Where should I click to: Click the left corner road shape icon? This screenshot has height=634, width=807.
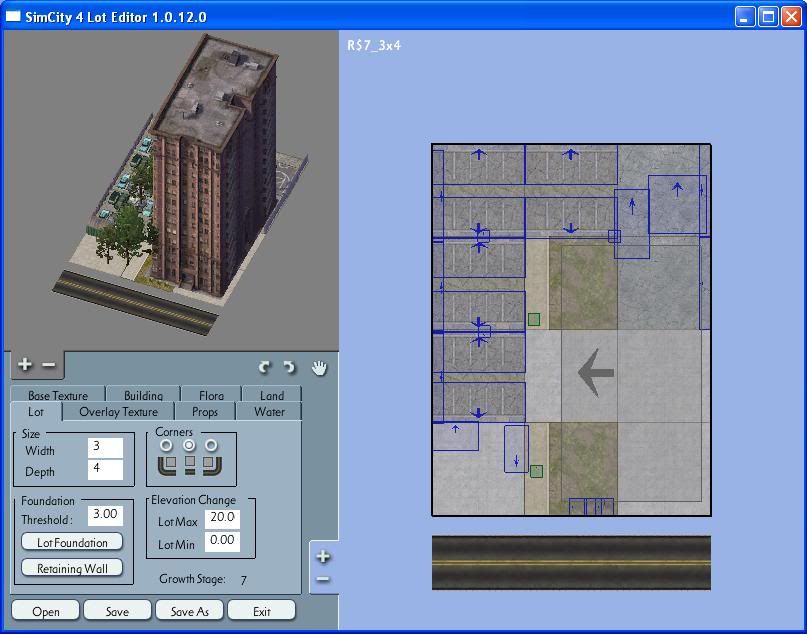167,465
